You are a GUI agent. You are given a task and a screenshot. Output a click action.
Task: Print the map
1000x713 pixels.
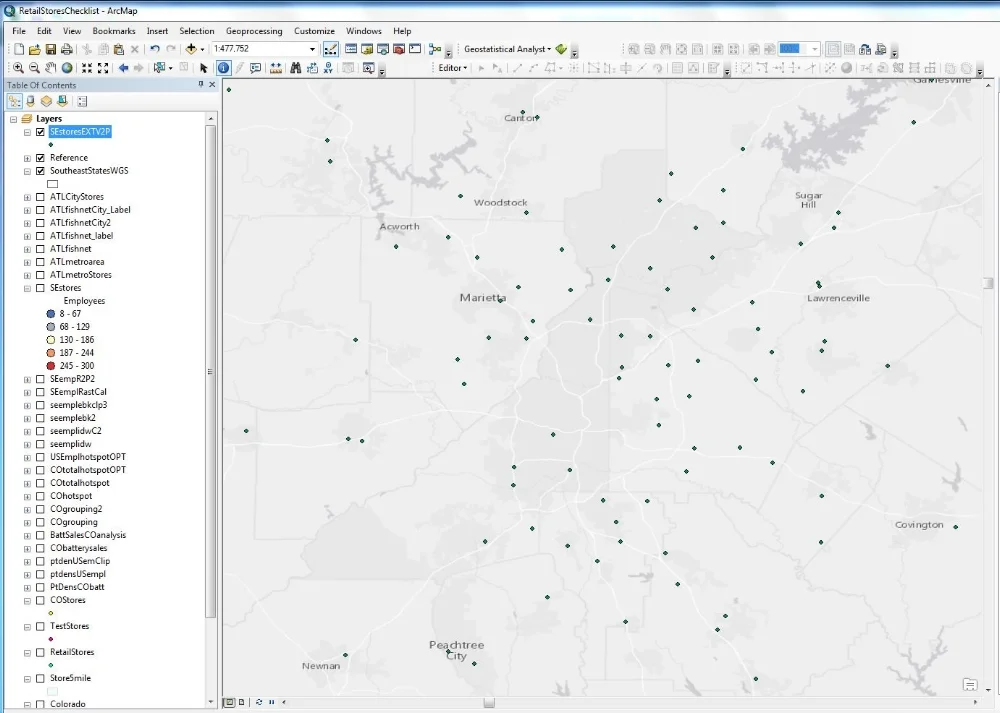tap(66, 49)
